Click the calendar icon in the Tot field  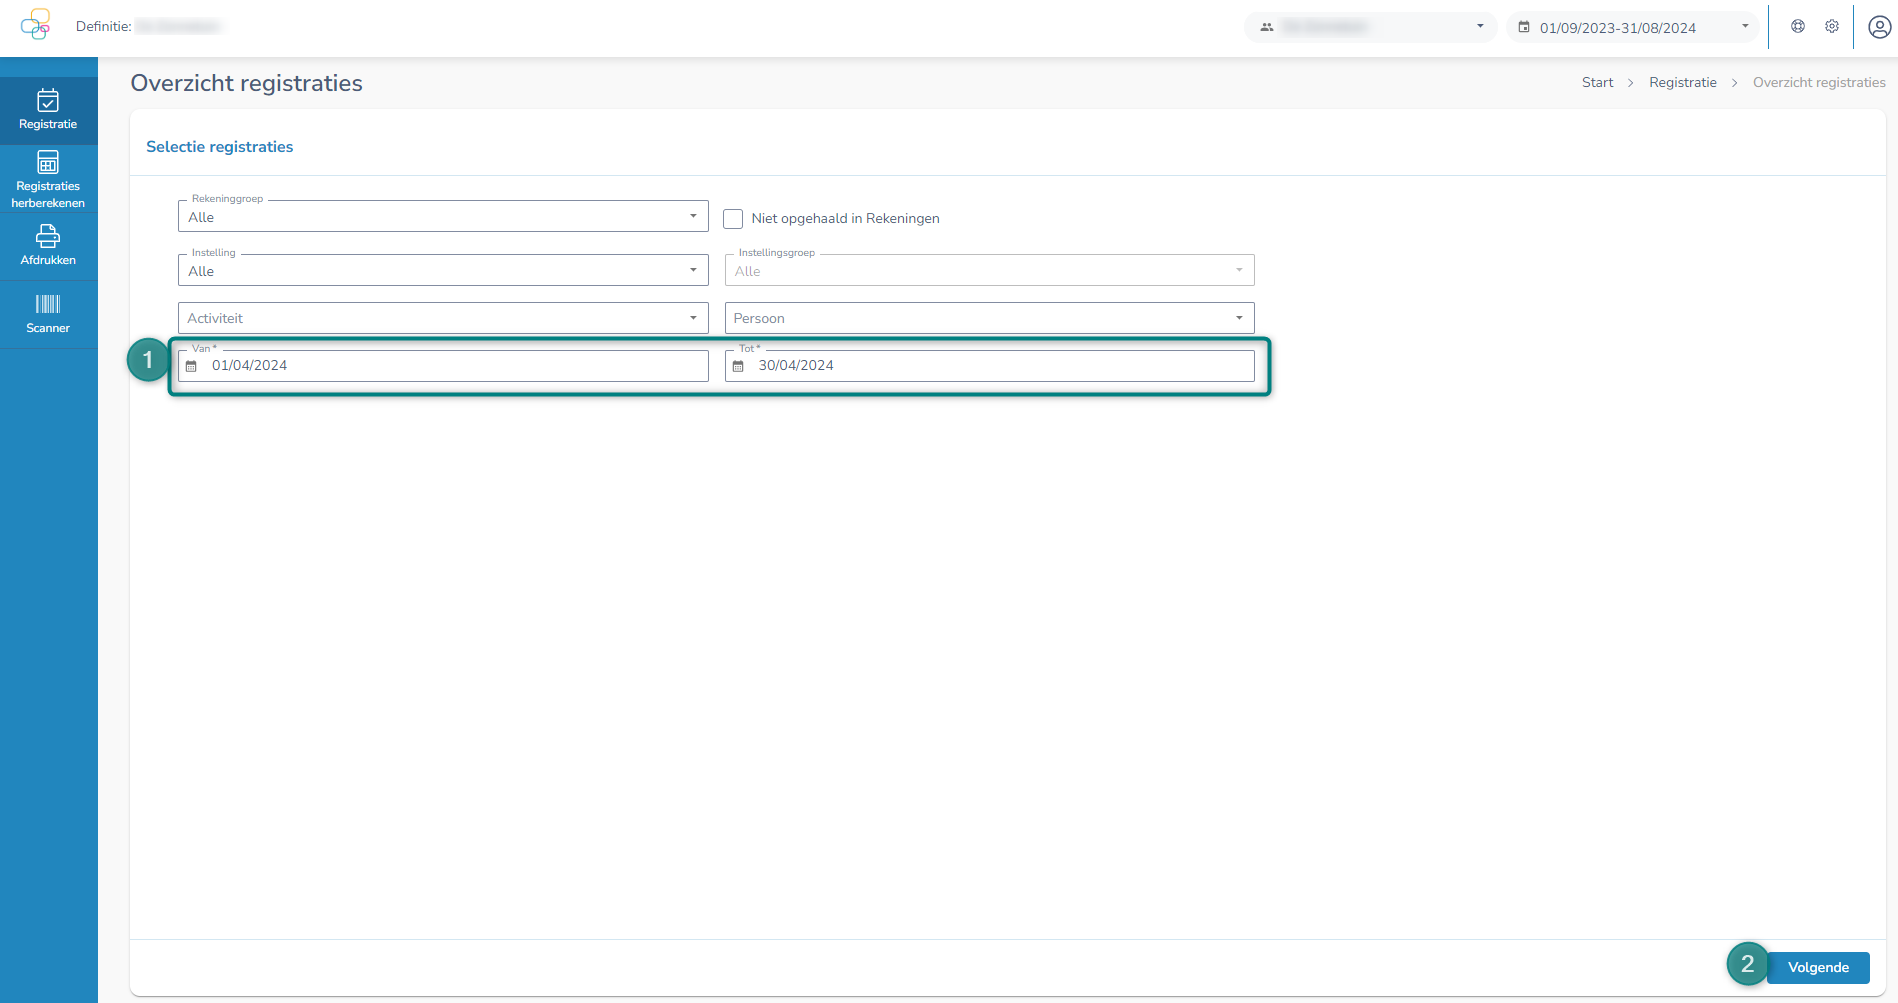(738, 366)
